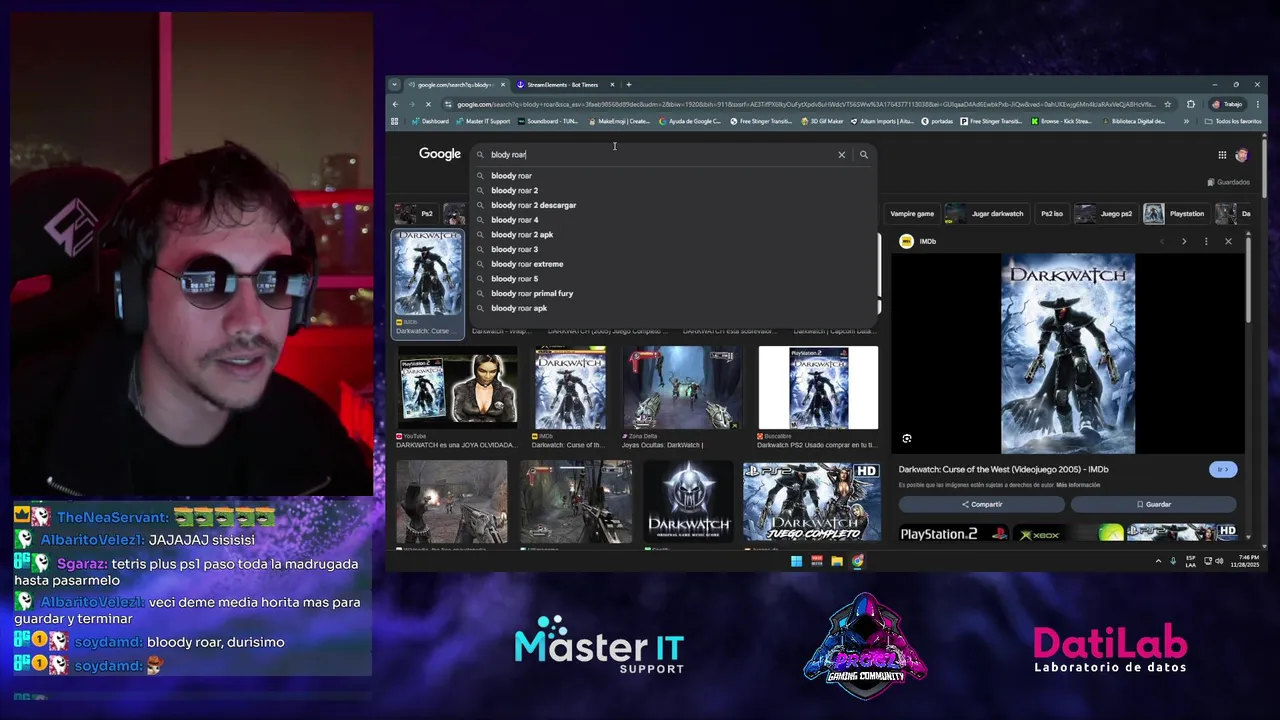Viewport: 1280px width, 720px height.
Task: Open Master IT Support bookmark
Action: click(482, 121)
